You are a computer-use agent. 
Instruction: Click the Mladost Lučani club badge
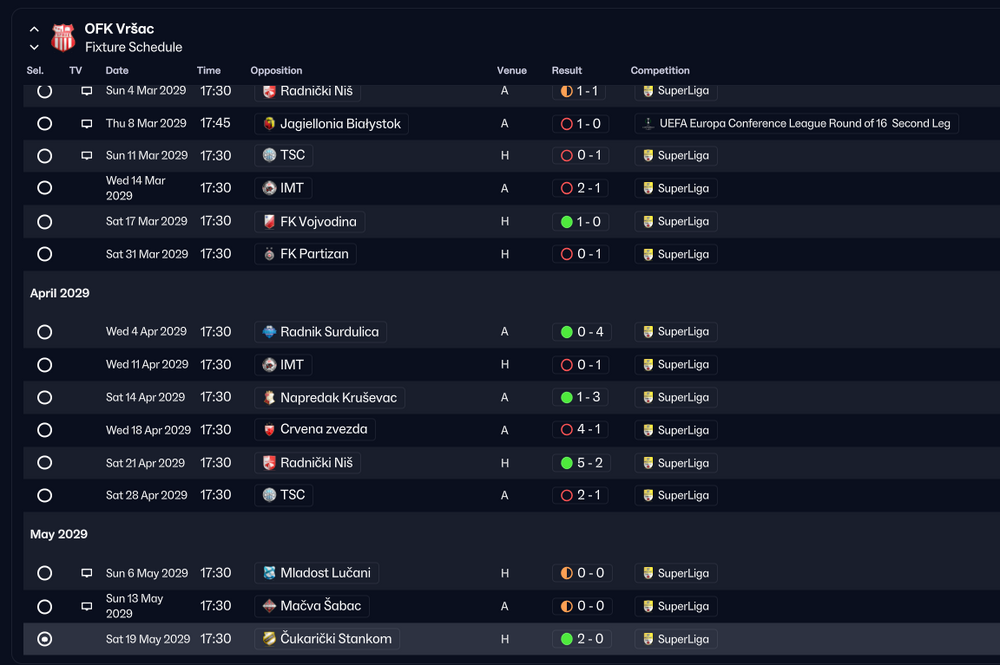(x=269, y=573)
